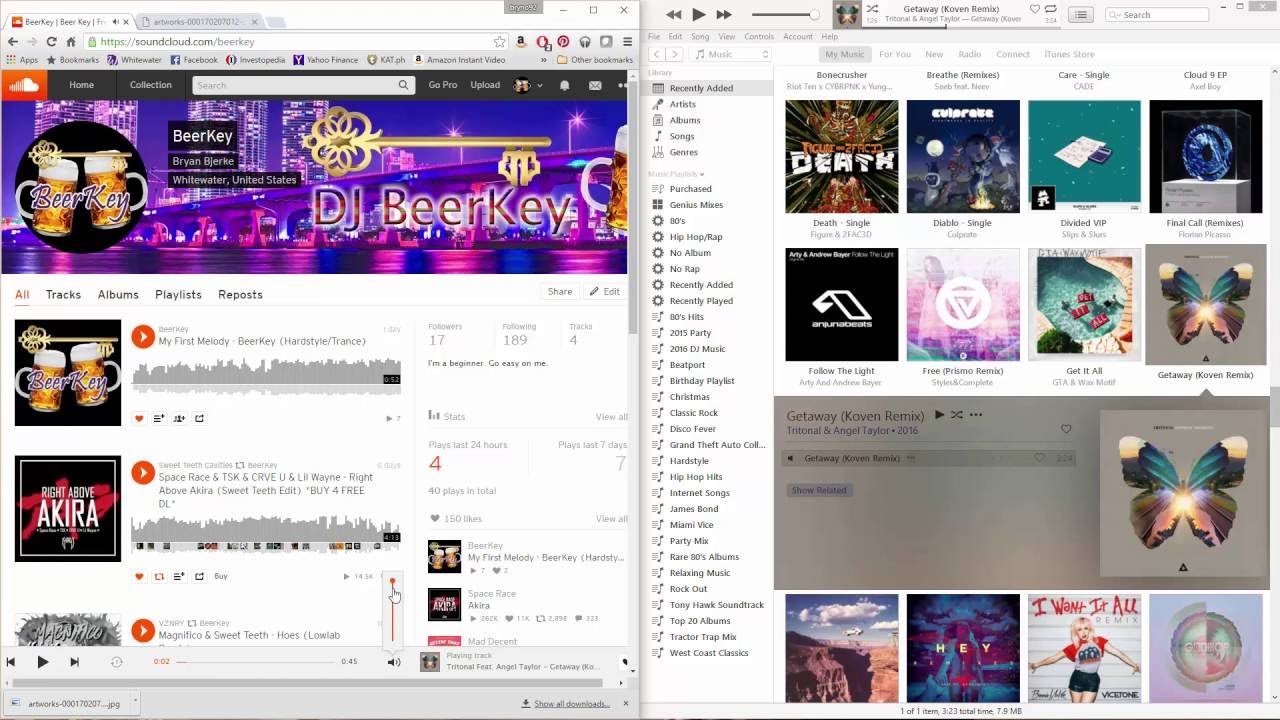The width and height of the screenshot is (1280, 720).
Task: Open the Hardstyle playlist in iTunes
Action: (x=689, y=461)
